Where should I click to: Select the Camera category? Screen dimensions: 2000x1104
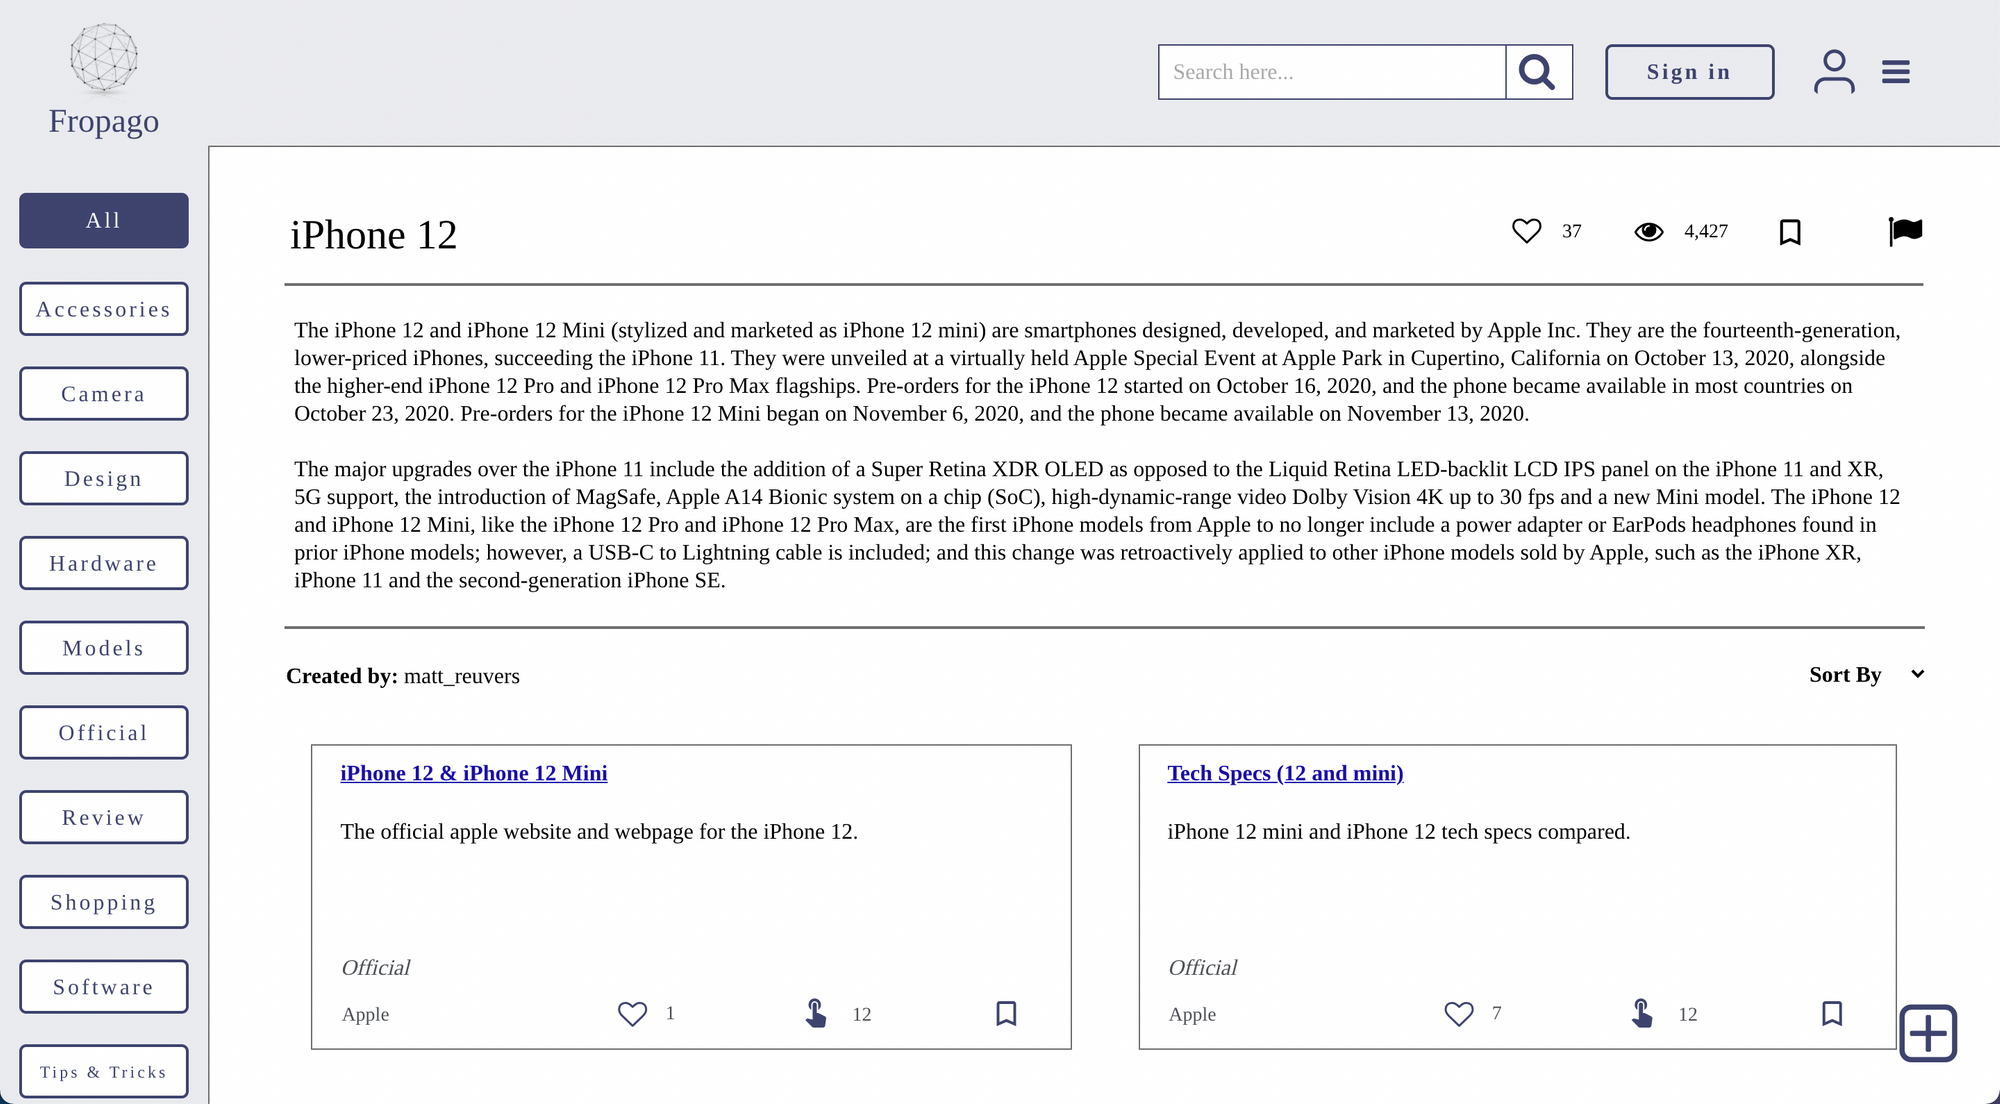coord(104,394)
